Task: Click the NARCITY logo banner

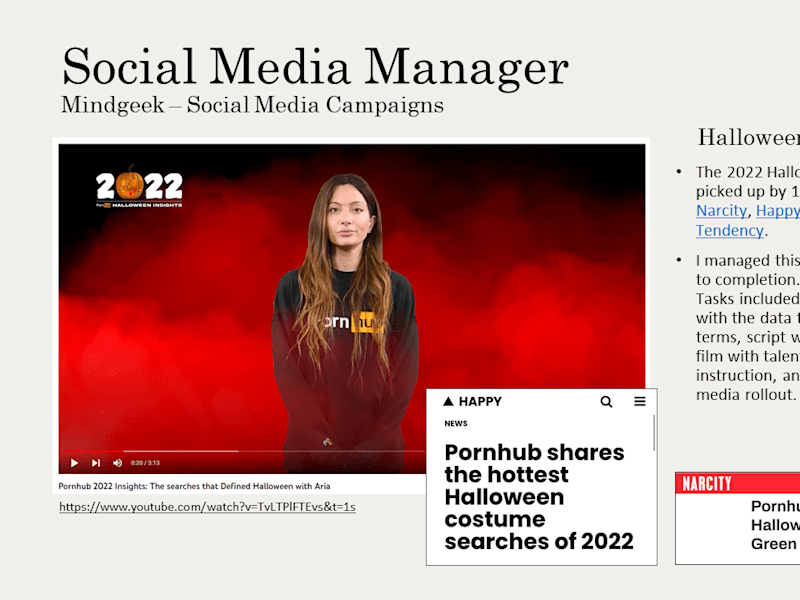Action: [738, 483]
